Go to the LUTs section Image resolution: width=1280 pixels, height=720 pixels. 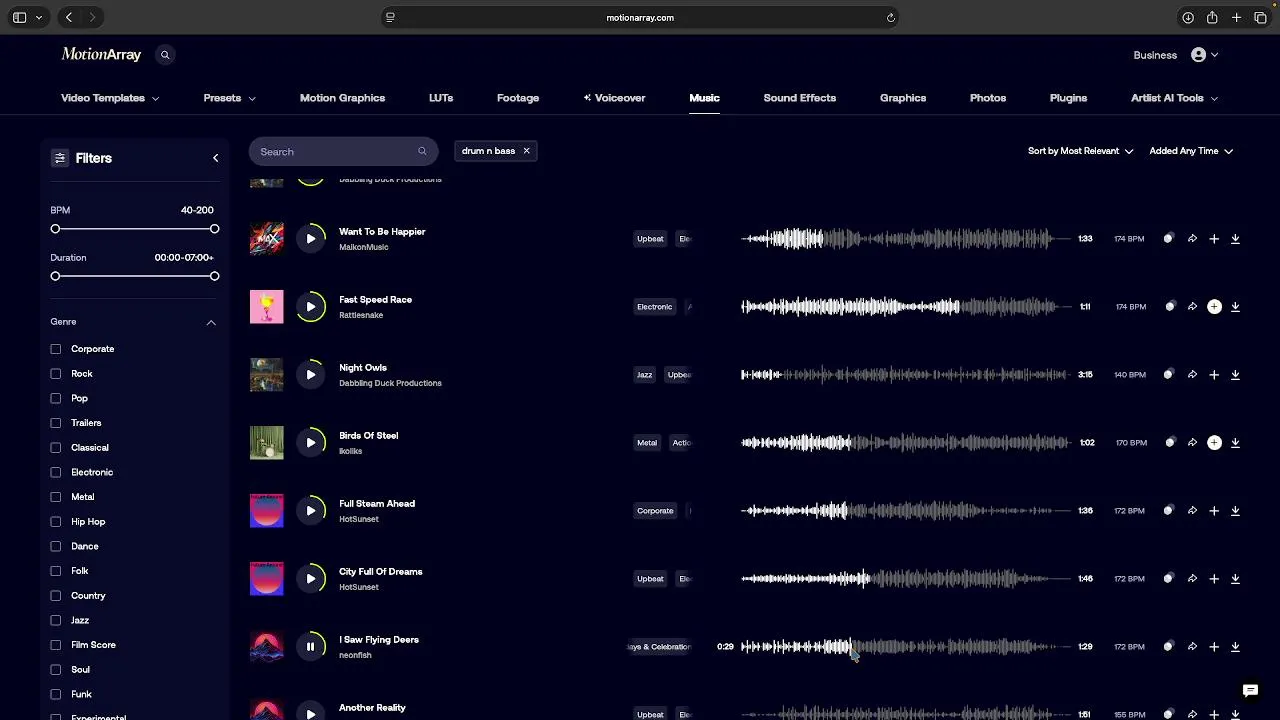point(441,98)
